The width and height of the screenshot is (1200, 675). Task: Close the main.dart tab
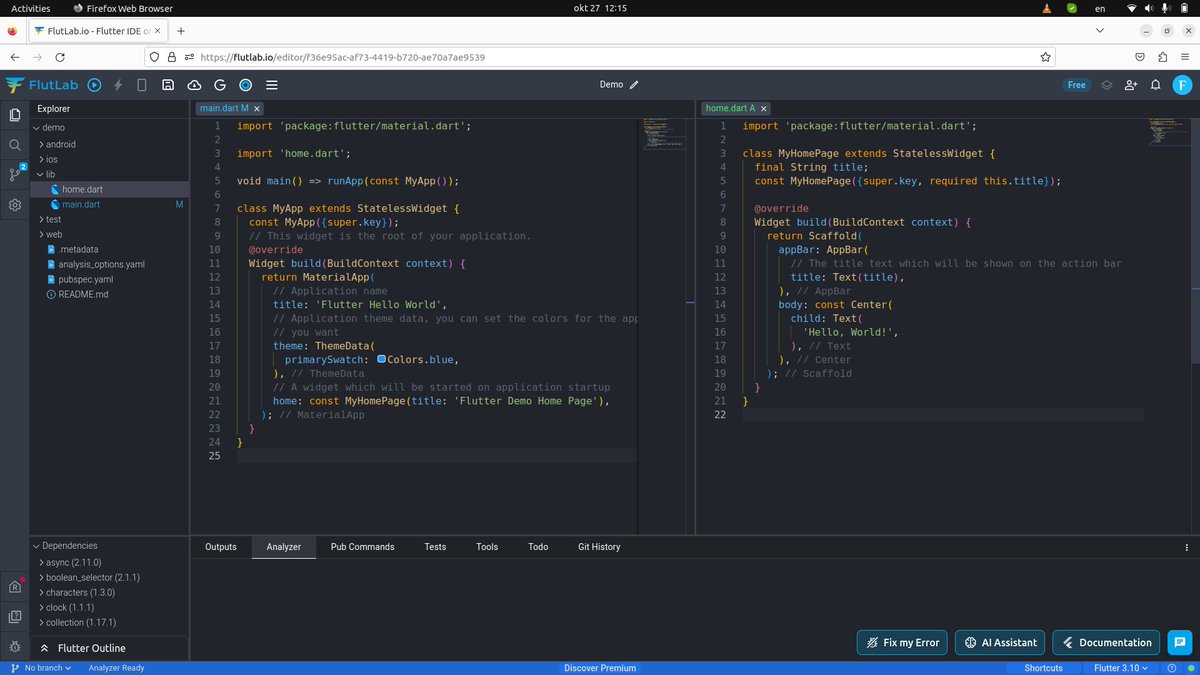[x=257, y=108]
